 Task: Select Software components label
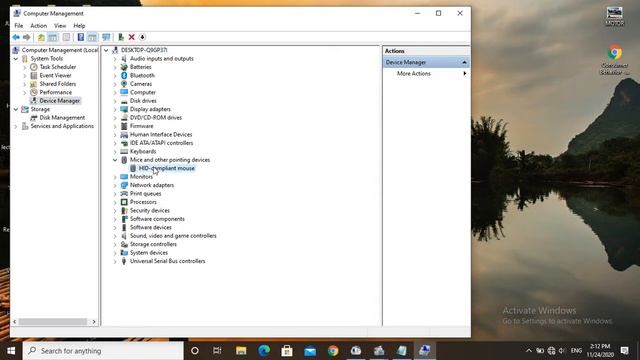157,219
